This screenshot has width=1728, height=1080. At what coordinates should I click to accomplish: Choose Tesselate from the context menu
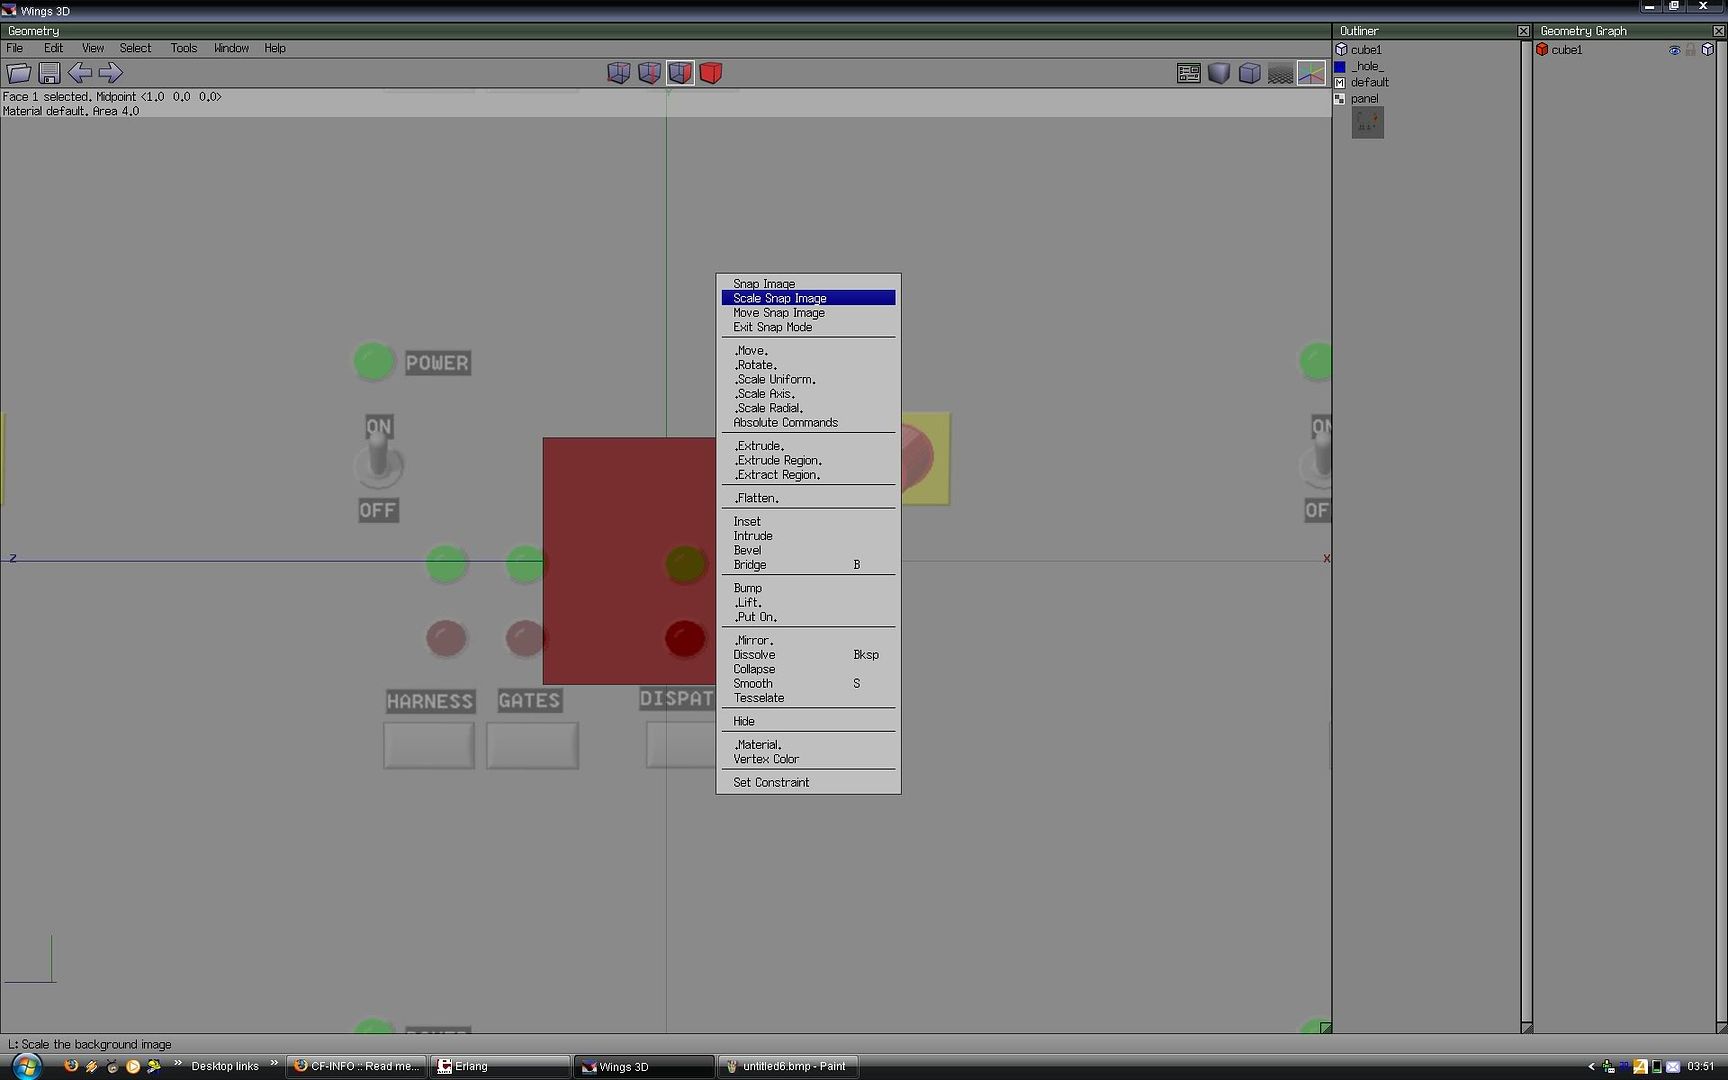click(808, 698)
